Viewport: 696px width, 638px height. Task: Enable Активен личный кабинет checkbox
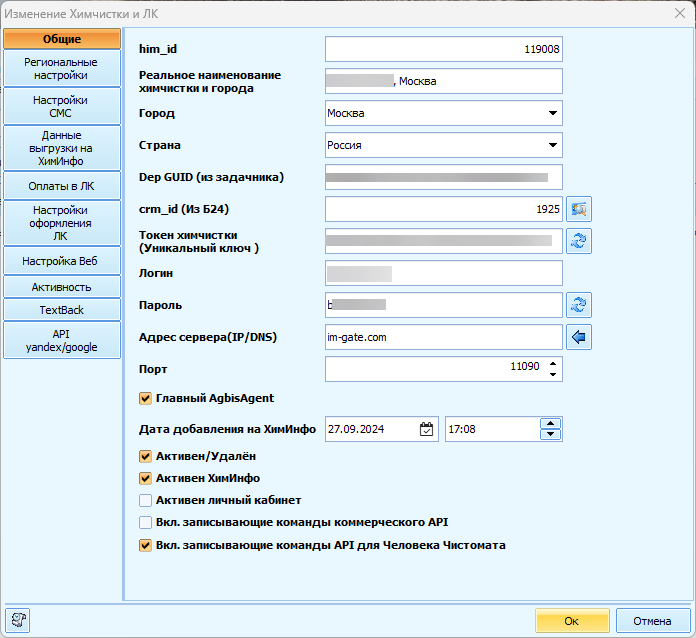146,500
